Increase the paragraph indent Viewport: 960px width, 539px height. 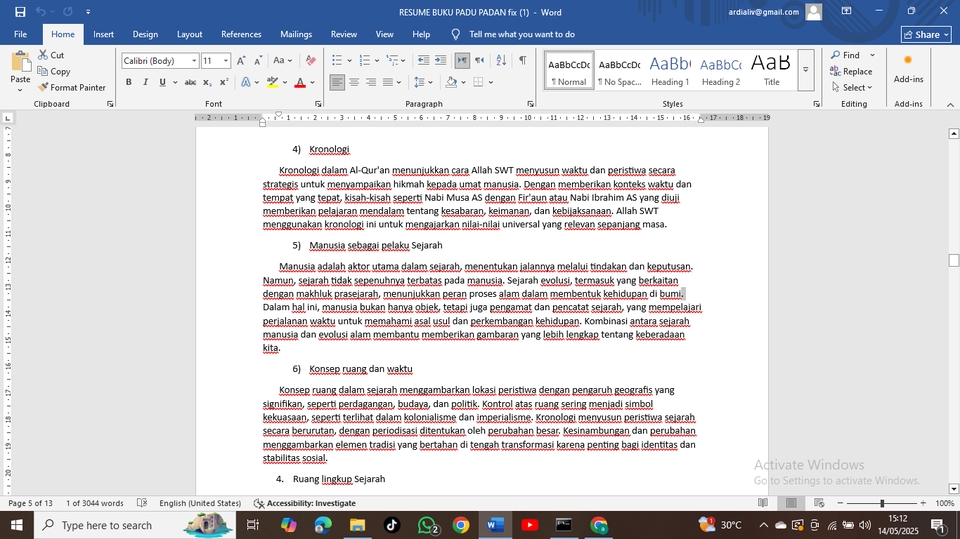pyautogui.click(x=440, y=60)
